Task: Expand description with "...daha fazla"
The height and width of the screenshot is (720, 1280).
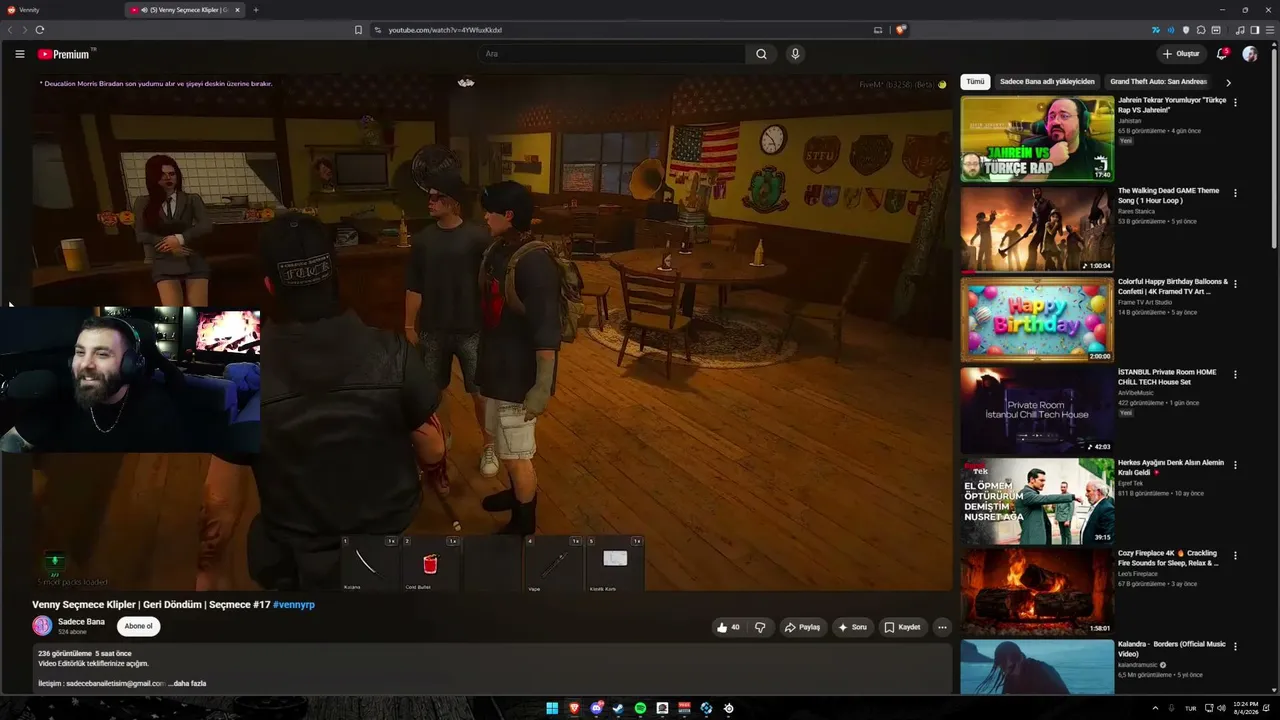Action: (x=187, y=683)
